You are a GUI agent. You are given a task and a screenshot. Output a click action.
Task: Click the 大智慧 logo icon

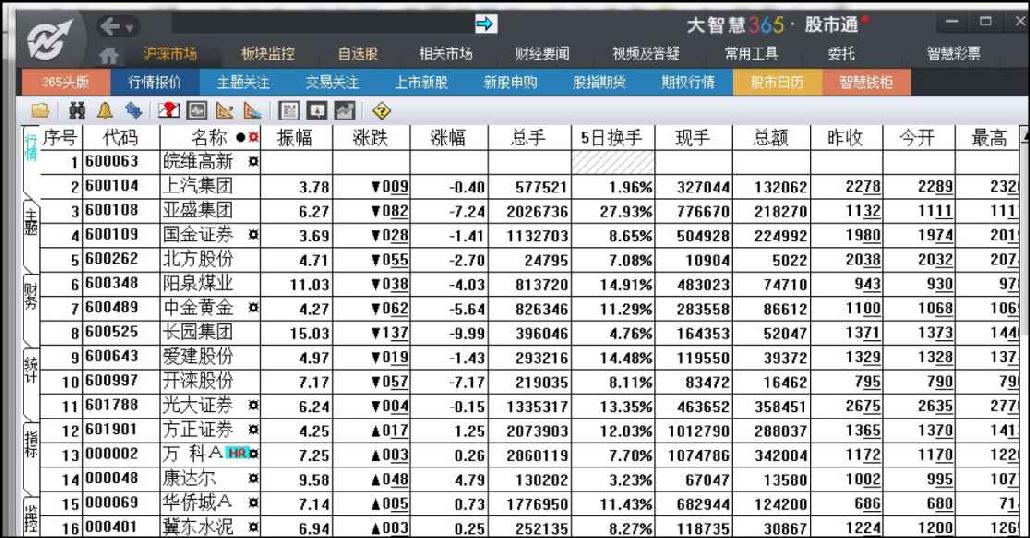[49, 39]
